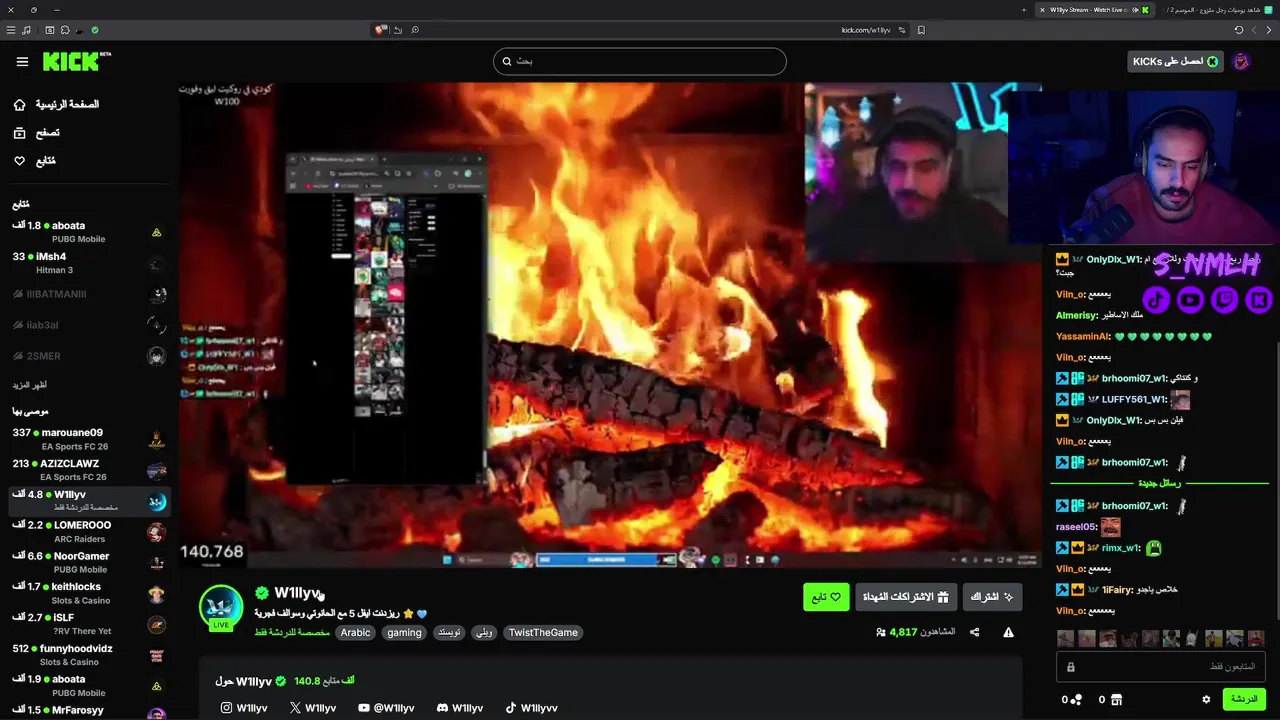Go to home page in sidebar
This screenshot has width=1280, height=720.
coord(57,104)
